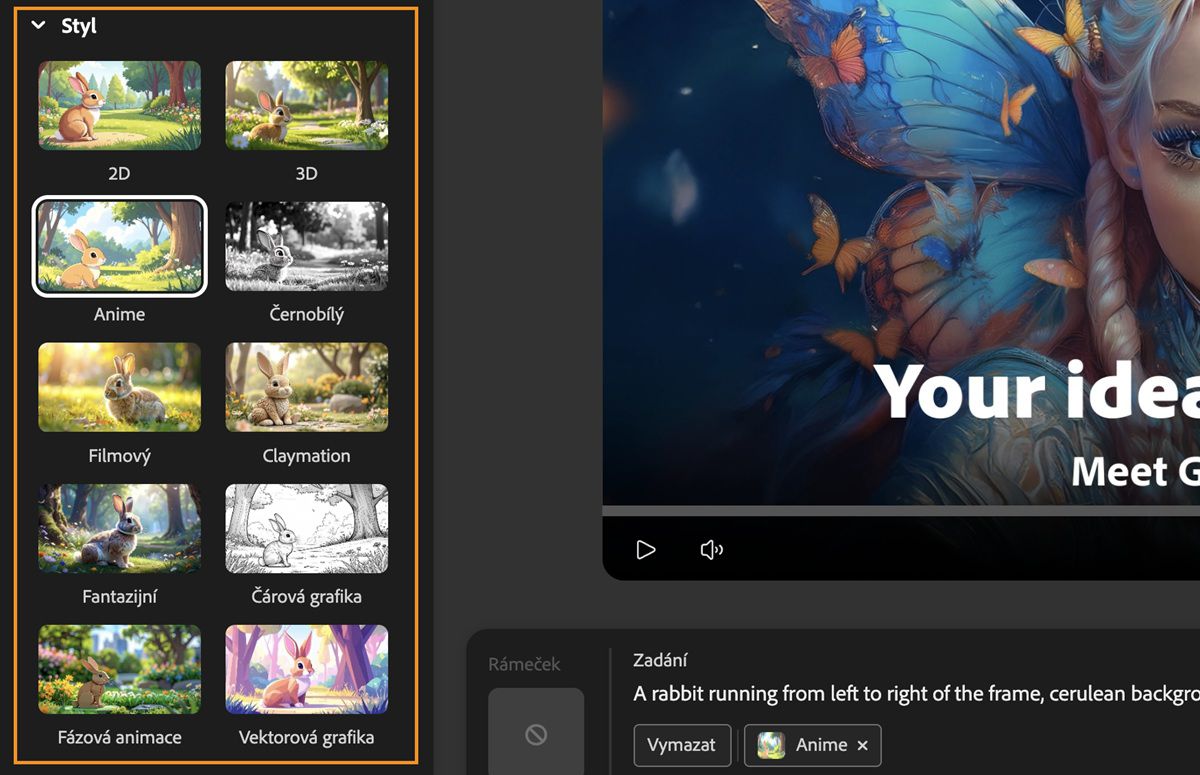Click the Anime style chip icon
1200x775 pixels.
(771, 745)
